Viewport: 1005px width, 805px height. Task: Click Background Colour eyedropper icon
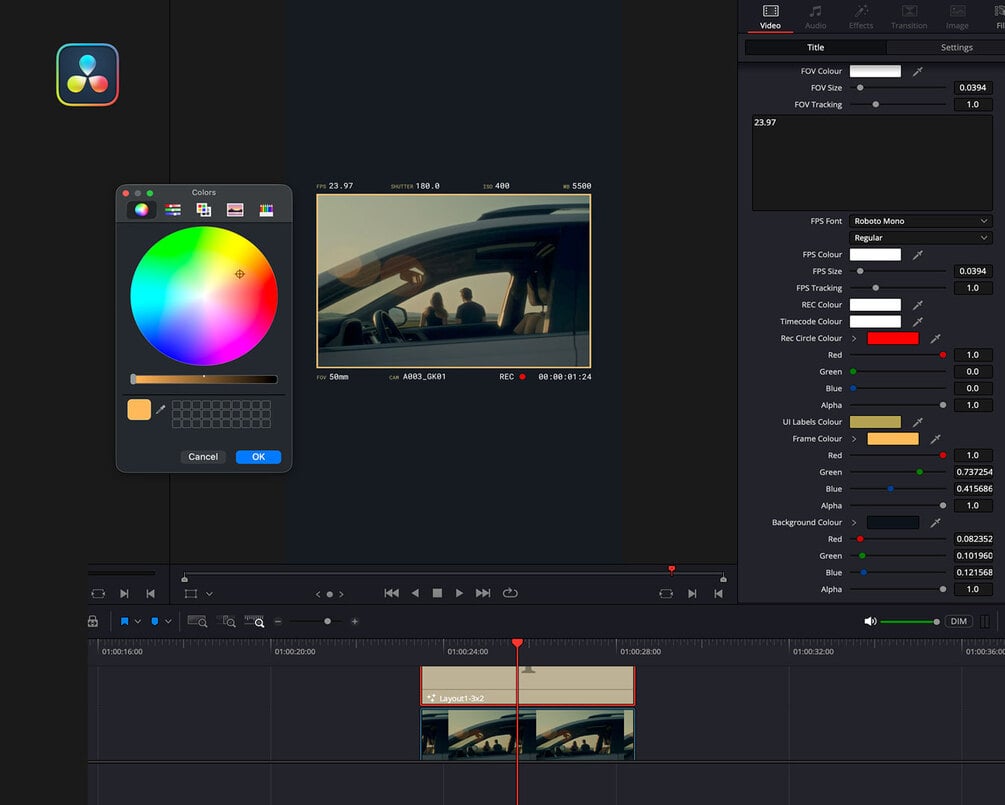click(935, 522)
